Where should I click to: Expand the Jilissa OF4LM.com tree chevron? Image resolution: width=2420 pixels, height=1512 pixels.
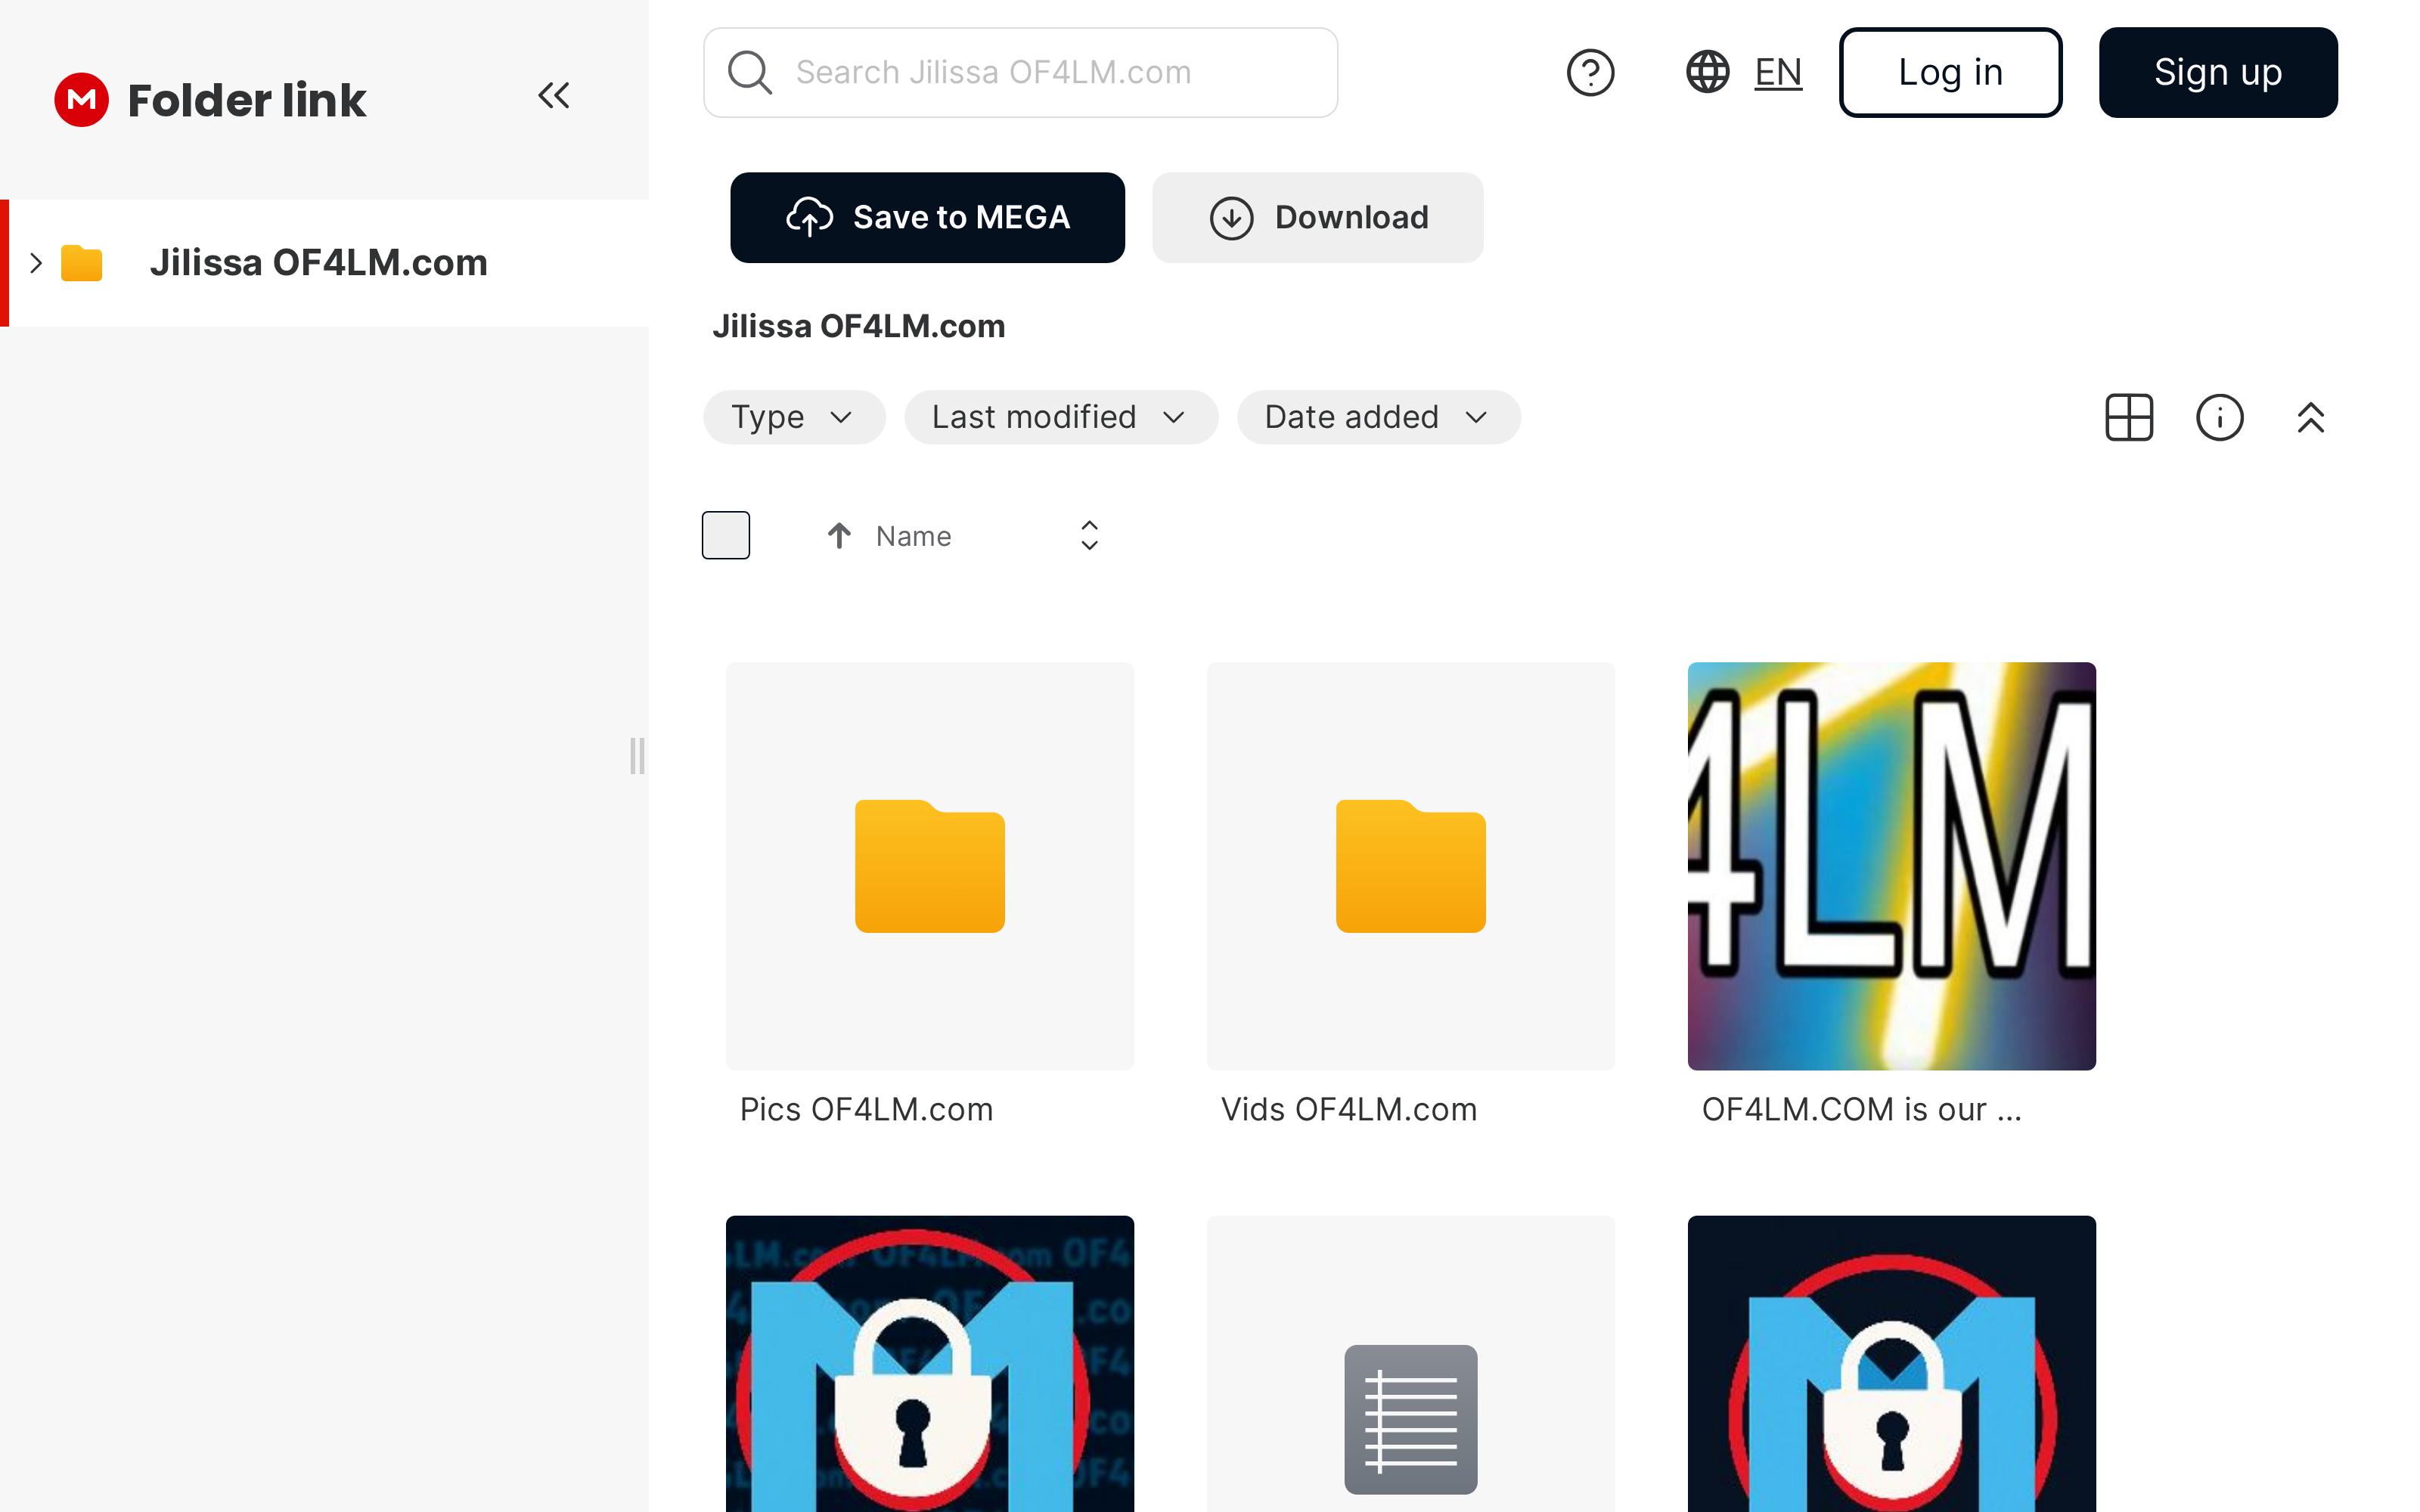(x=36, y=263)
